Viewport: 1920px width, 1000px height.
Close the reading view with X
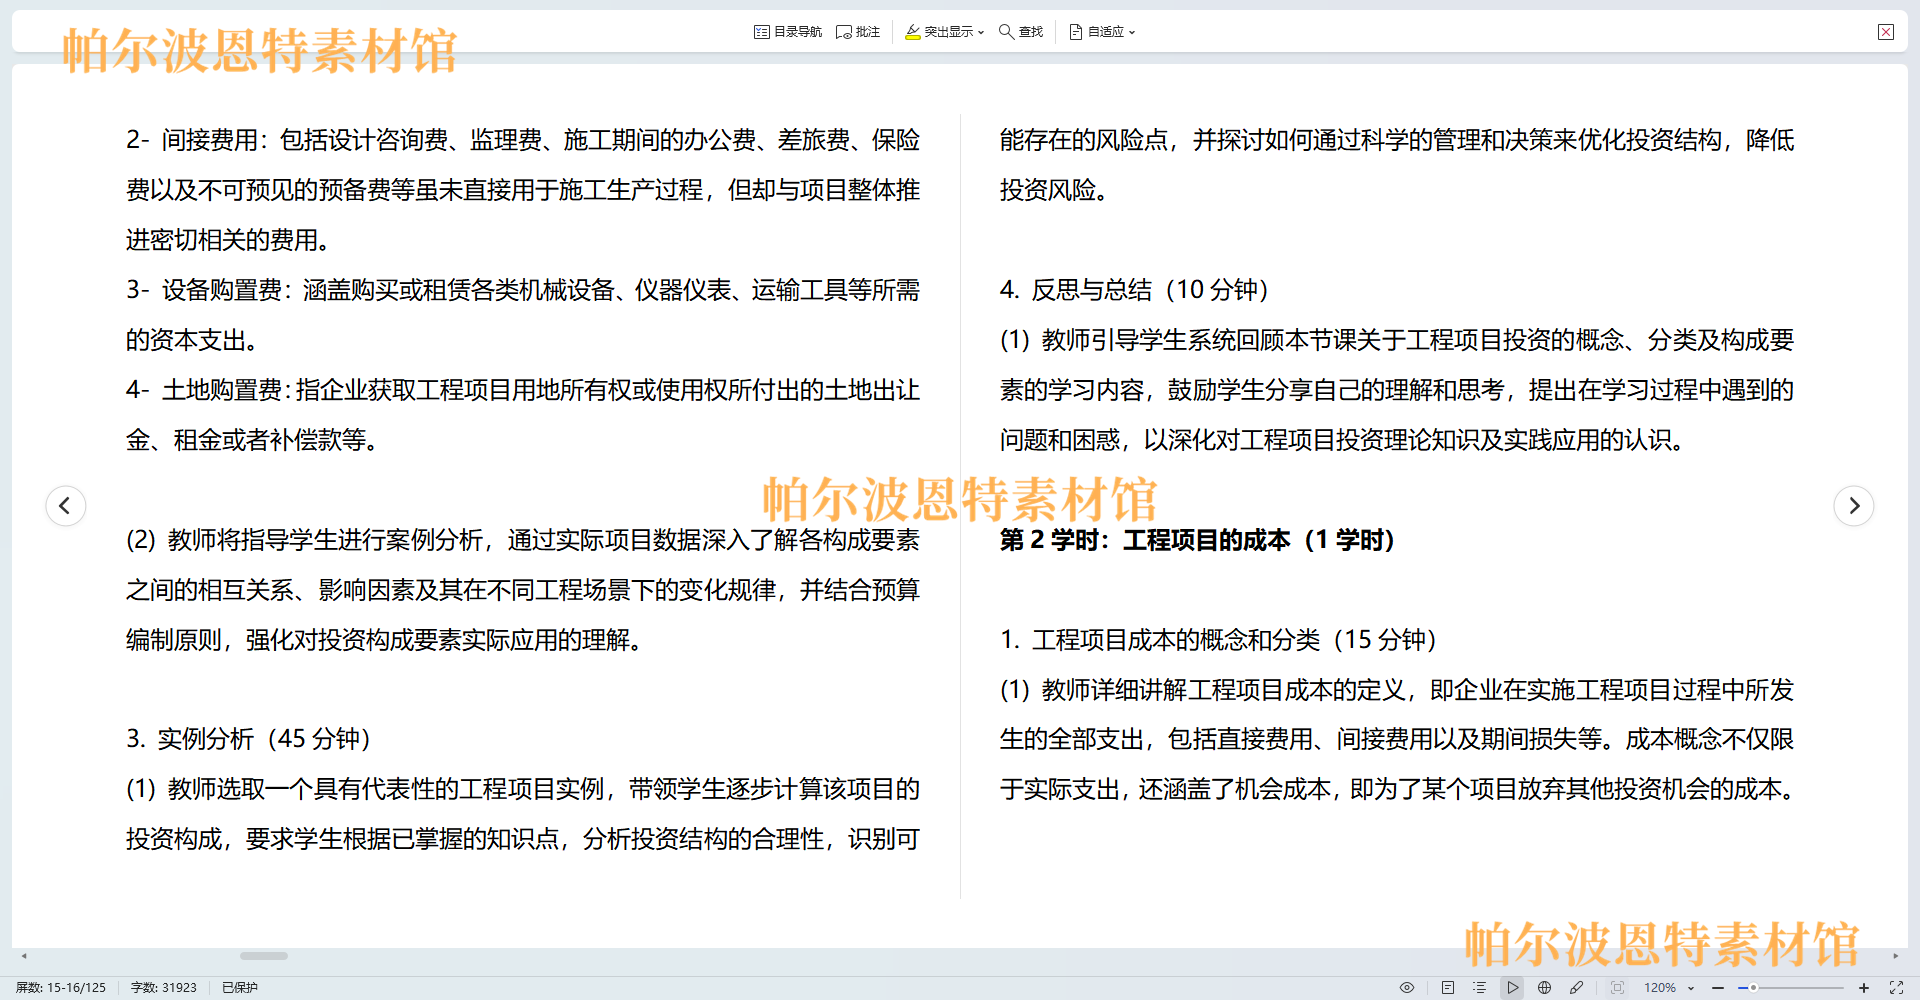tap(1886, 32)
